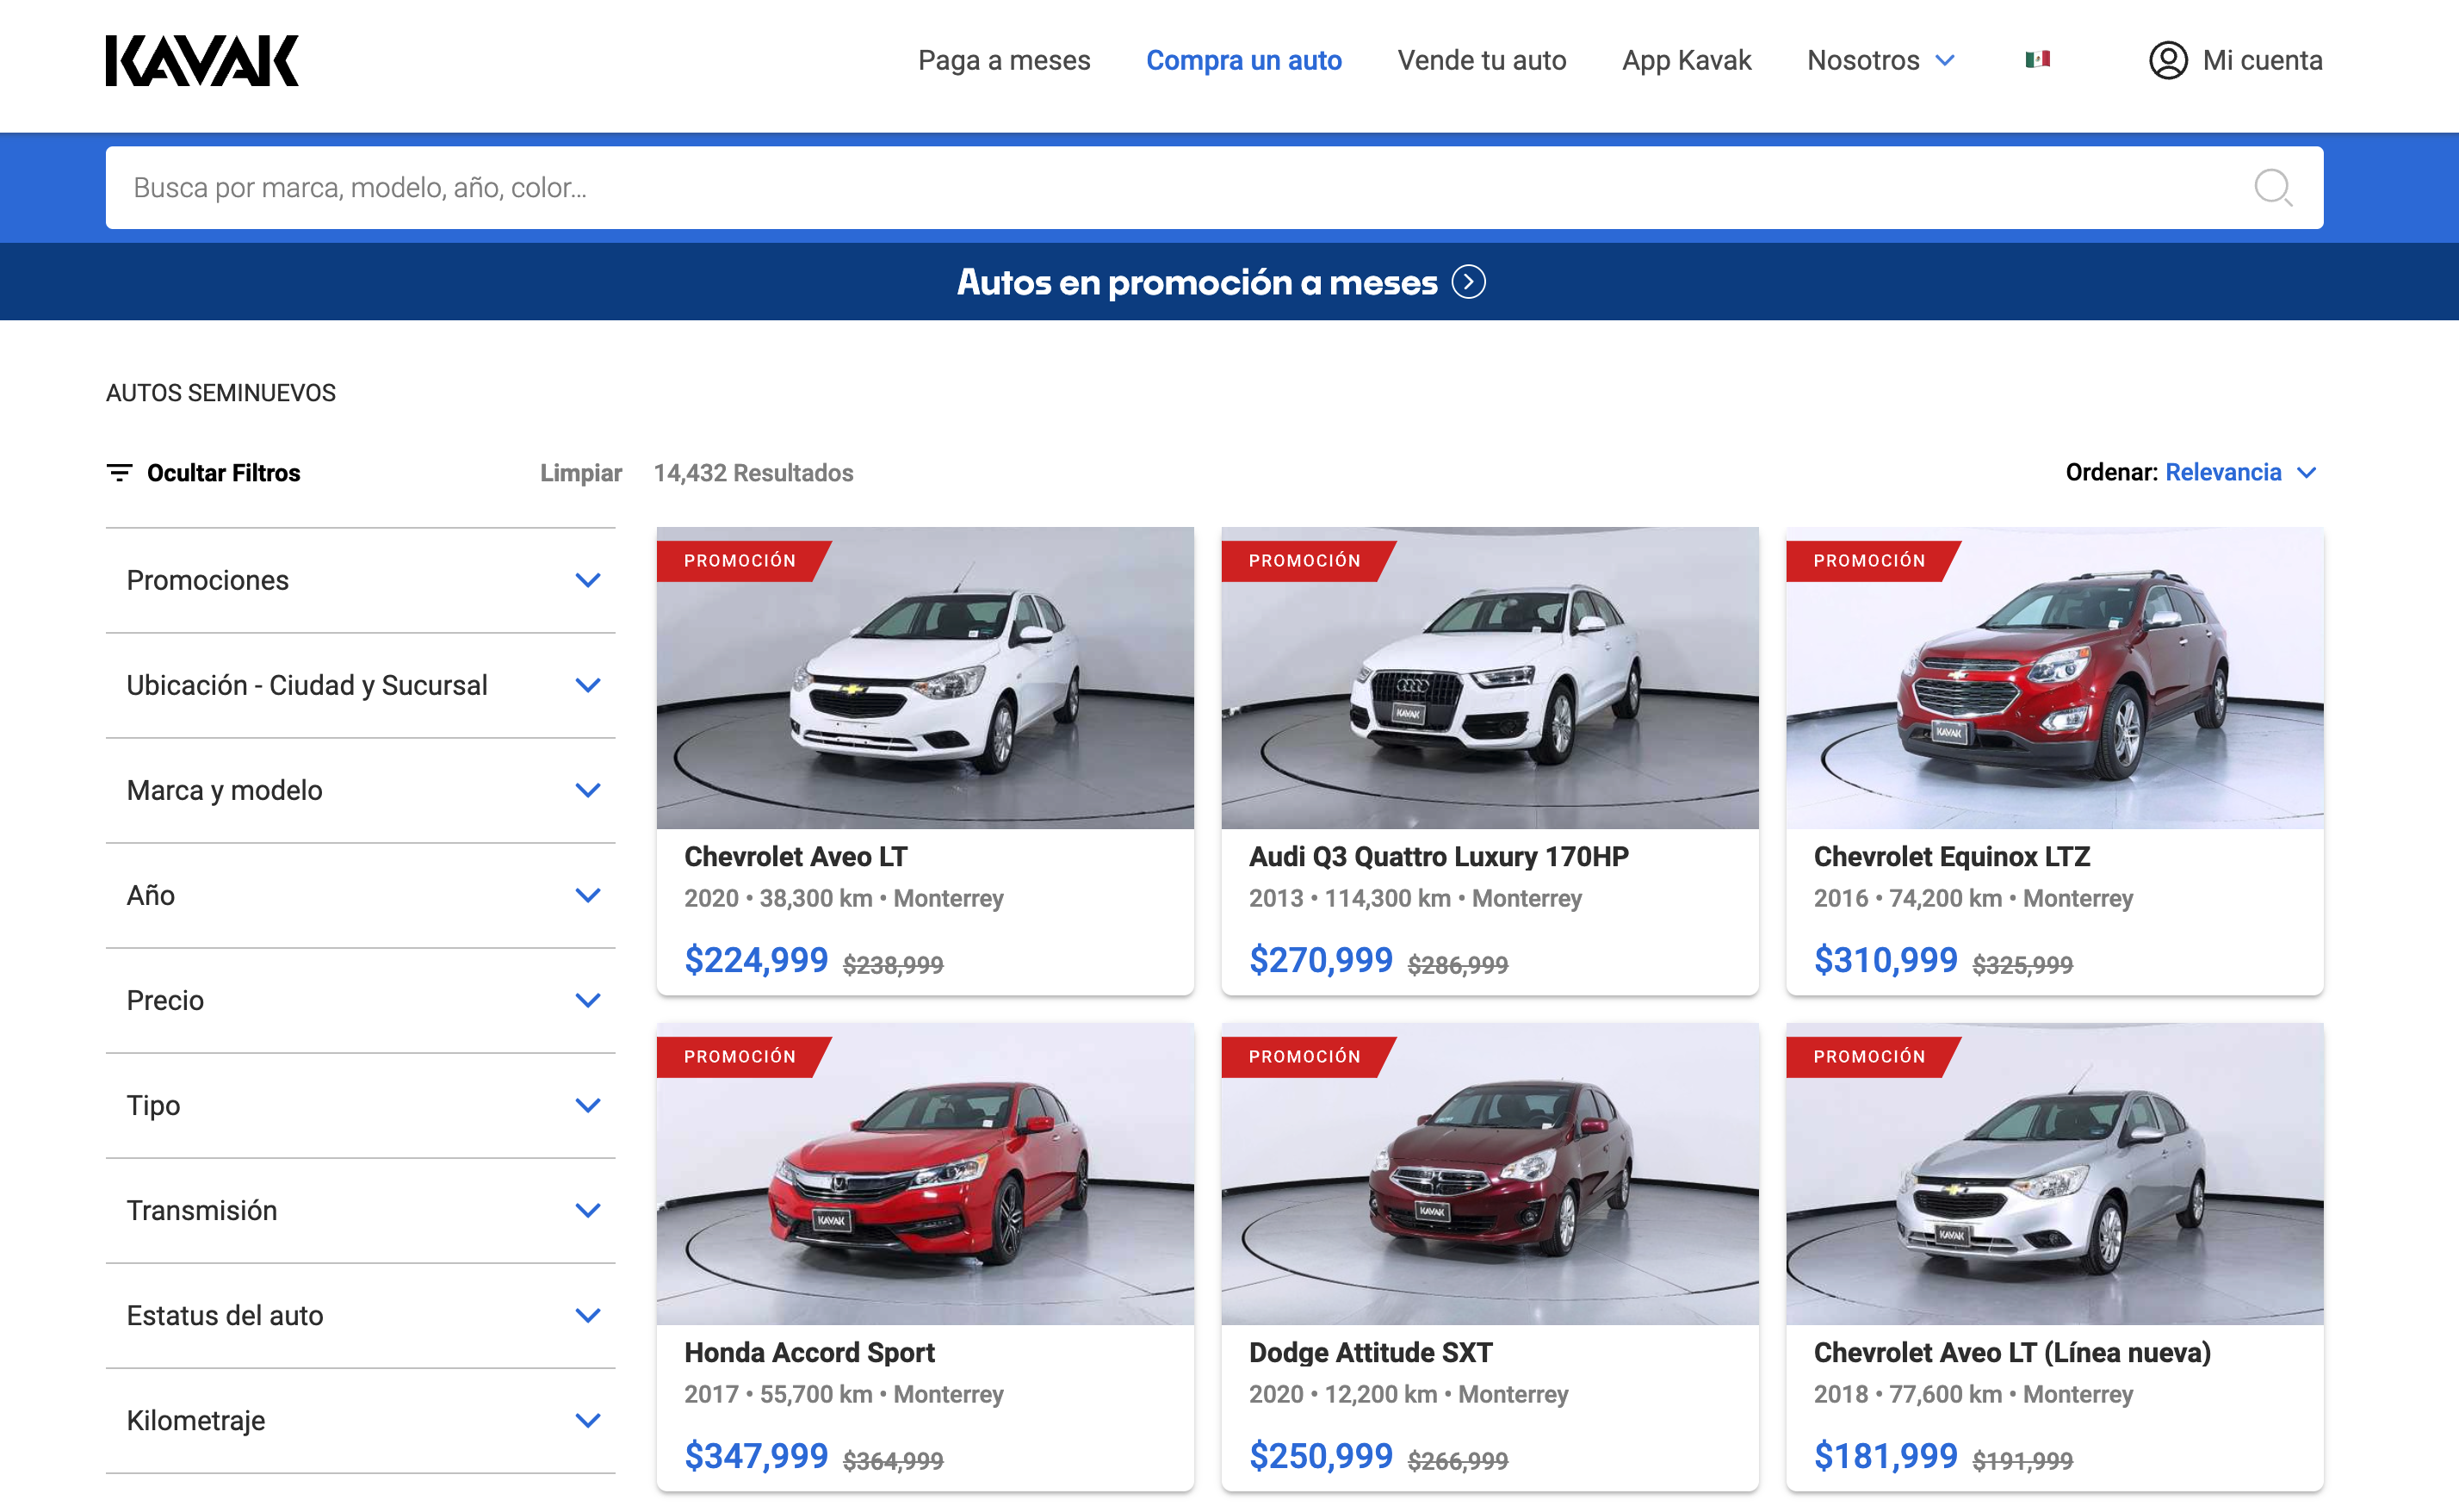The image size is (2459, 1512).
Task: Go to Vende tu auto
Action: coord(1481,60)
